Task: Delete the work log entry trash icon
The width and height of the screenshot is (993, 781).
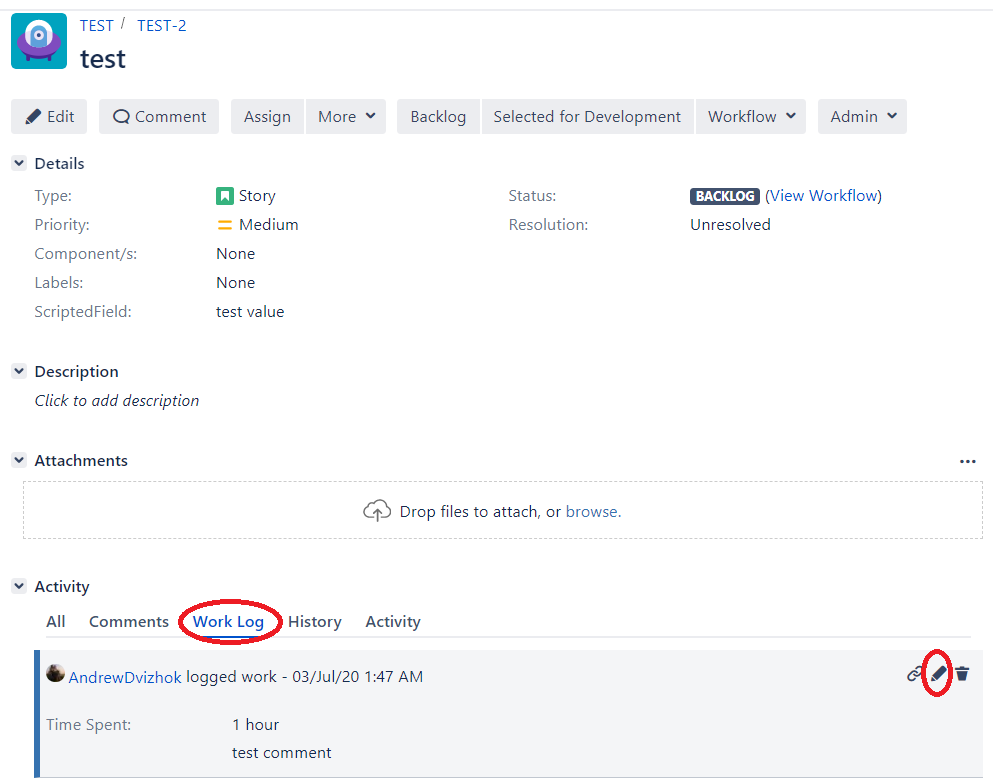Action: [962, 673]
